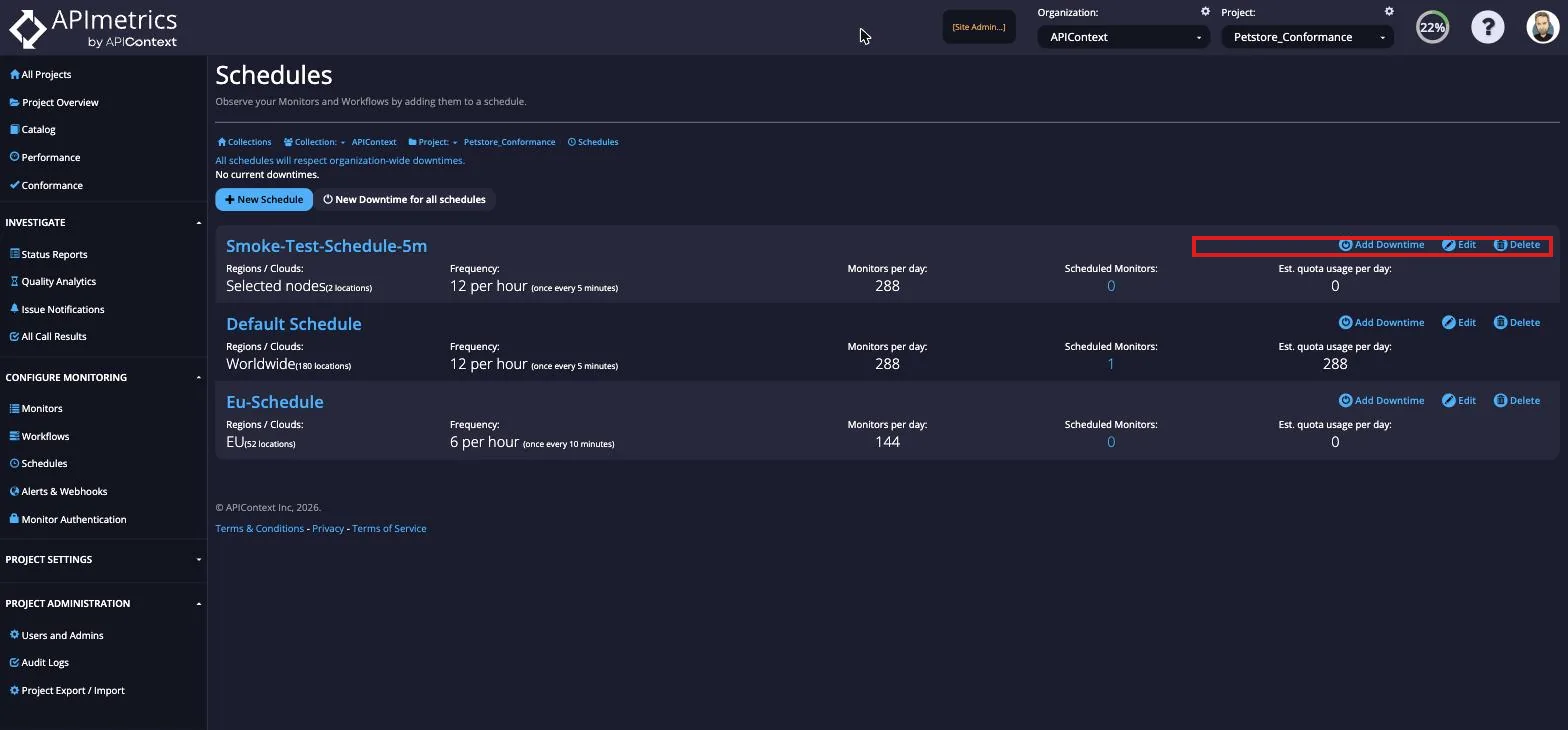
Task: Click the APImetrics logo
Action: pyautogui.click(x=93, y=28)
